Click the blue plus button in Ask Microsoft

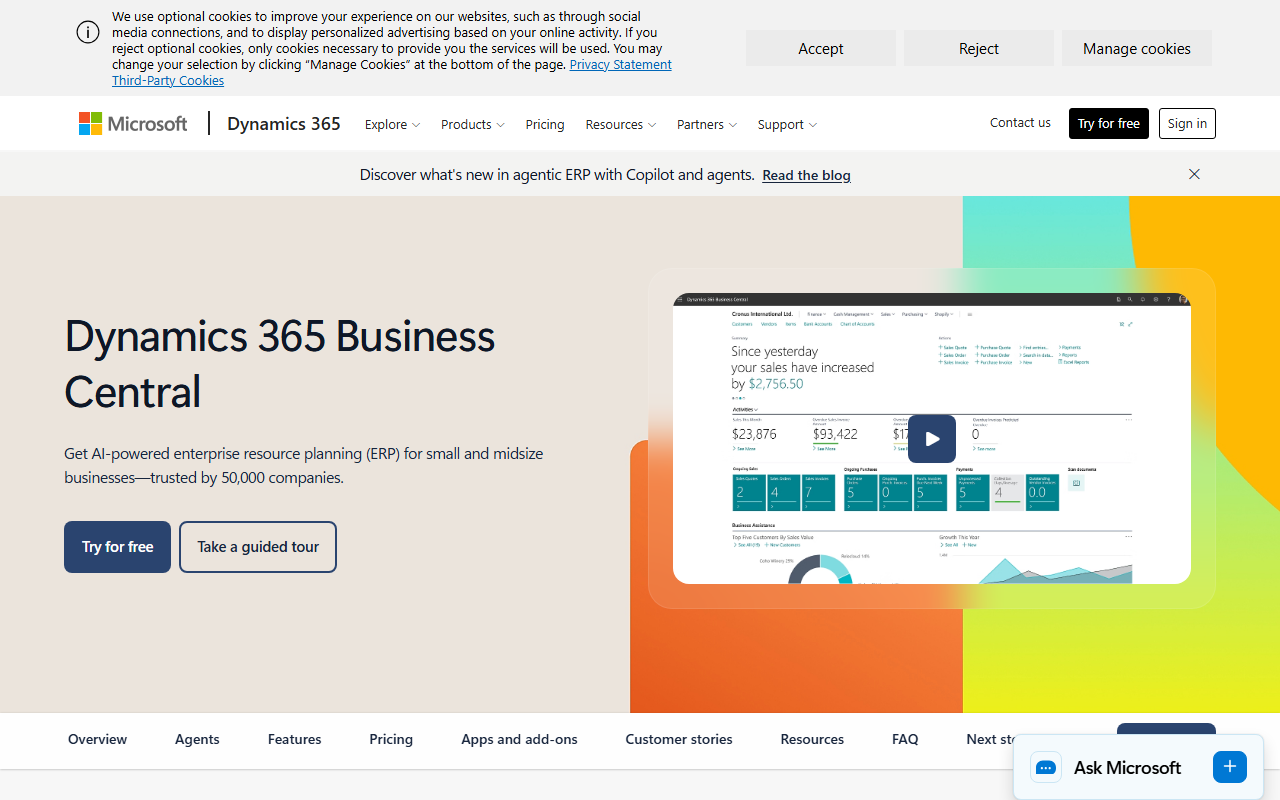[x=1230, y=767]
